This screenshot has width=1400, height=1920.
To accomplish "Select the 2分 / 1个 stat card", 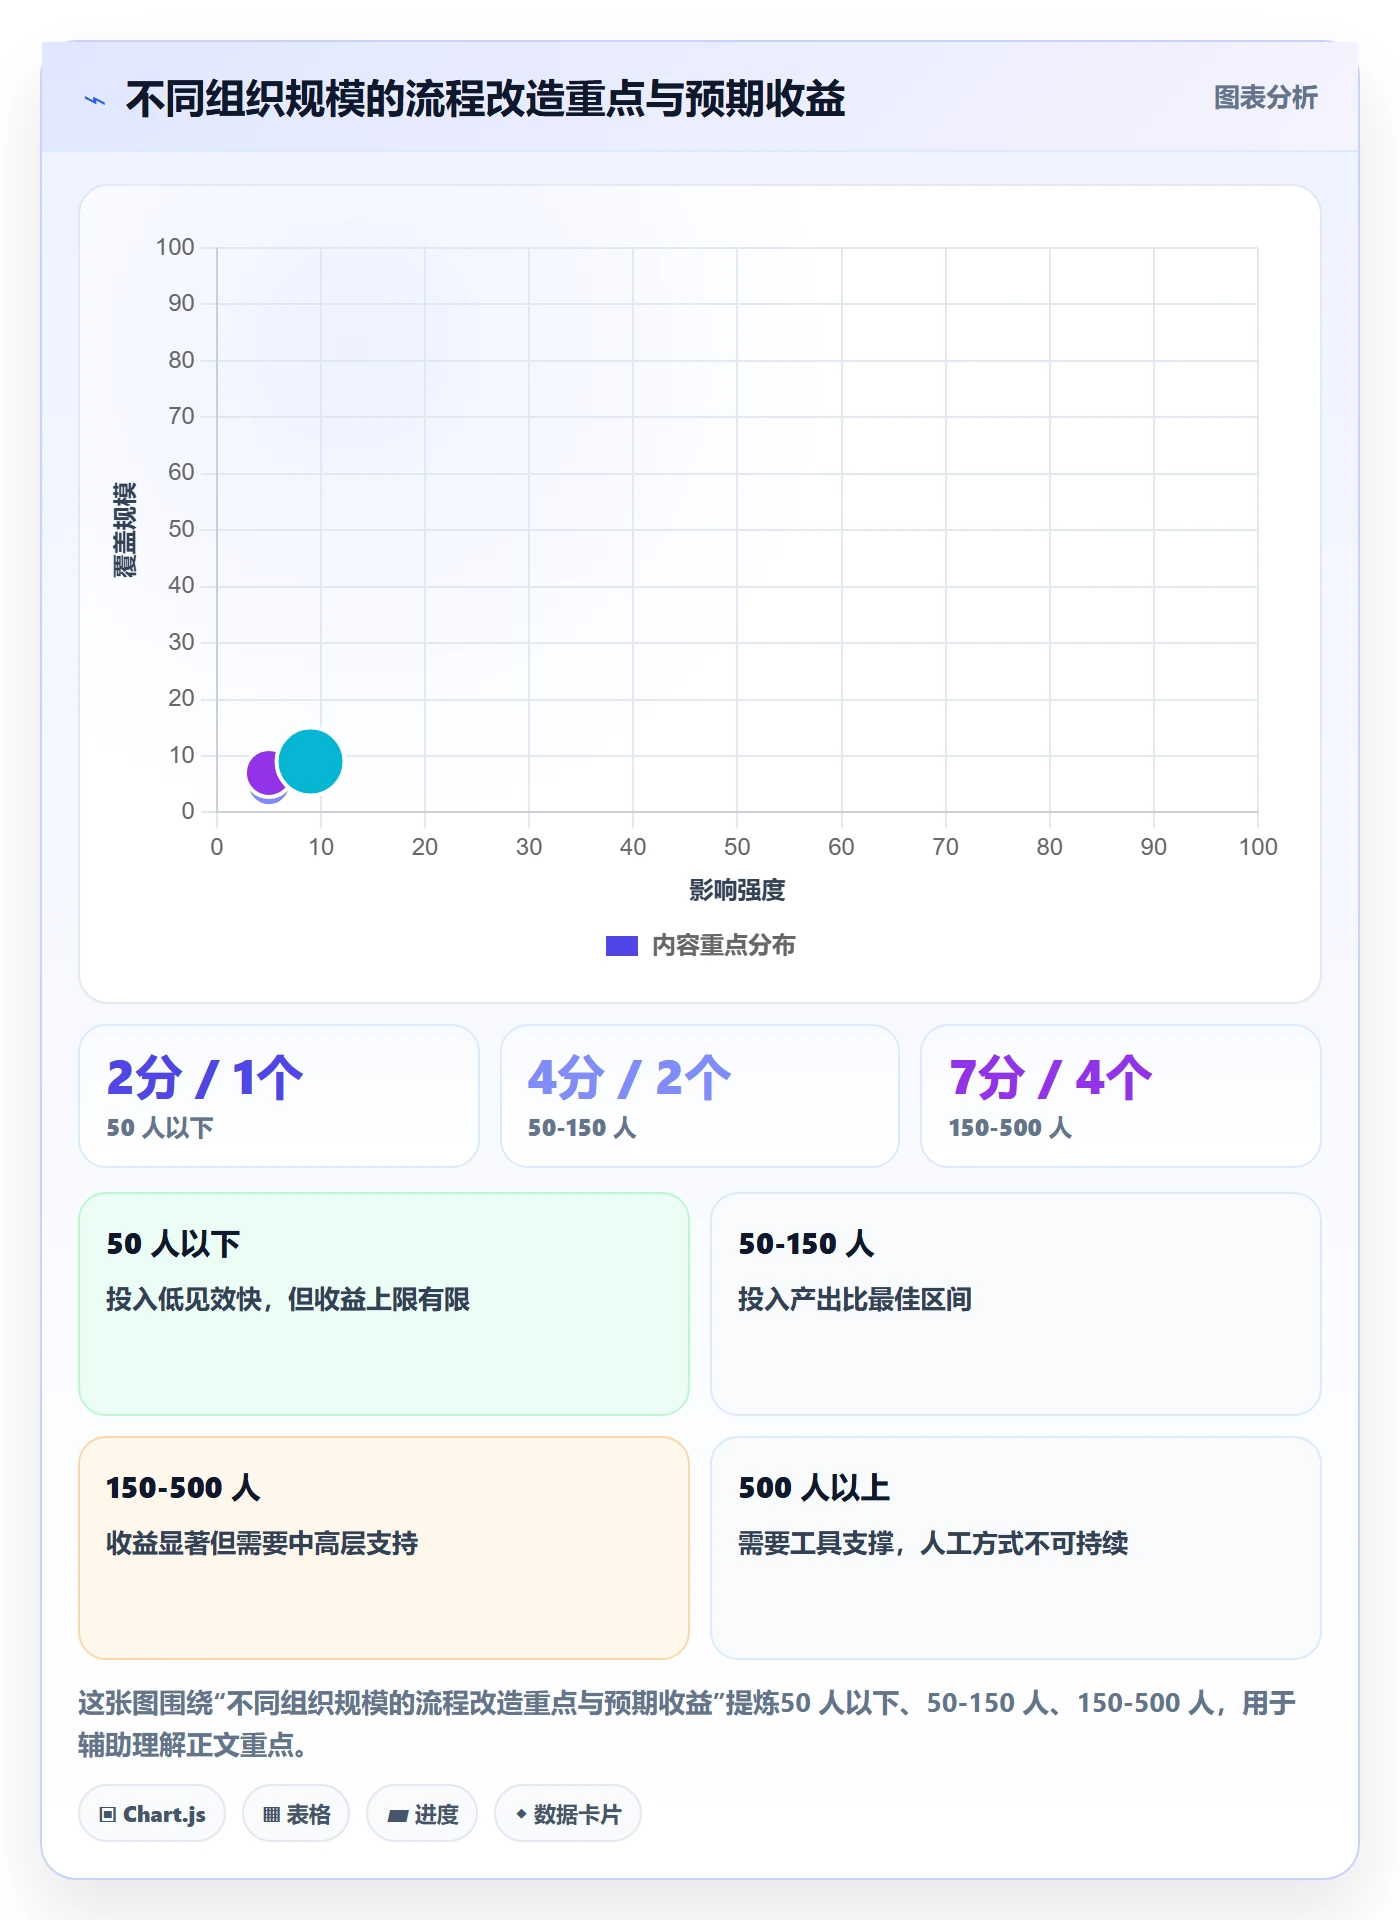I will tap(279, 1096).
